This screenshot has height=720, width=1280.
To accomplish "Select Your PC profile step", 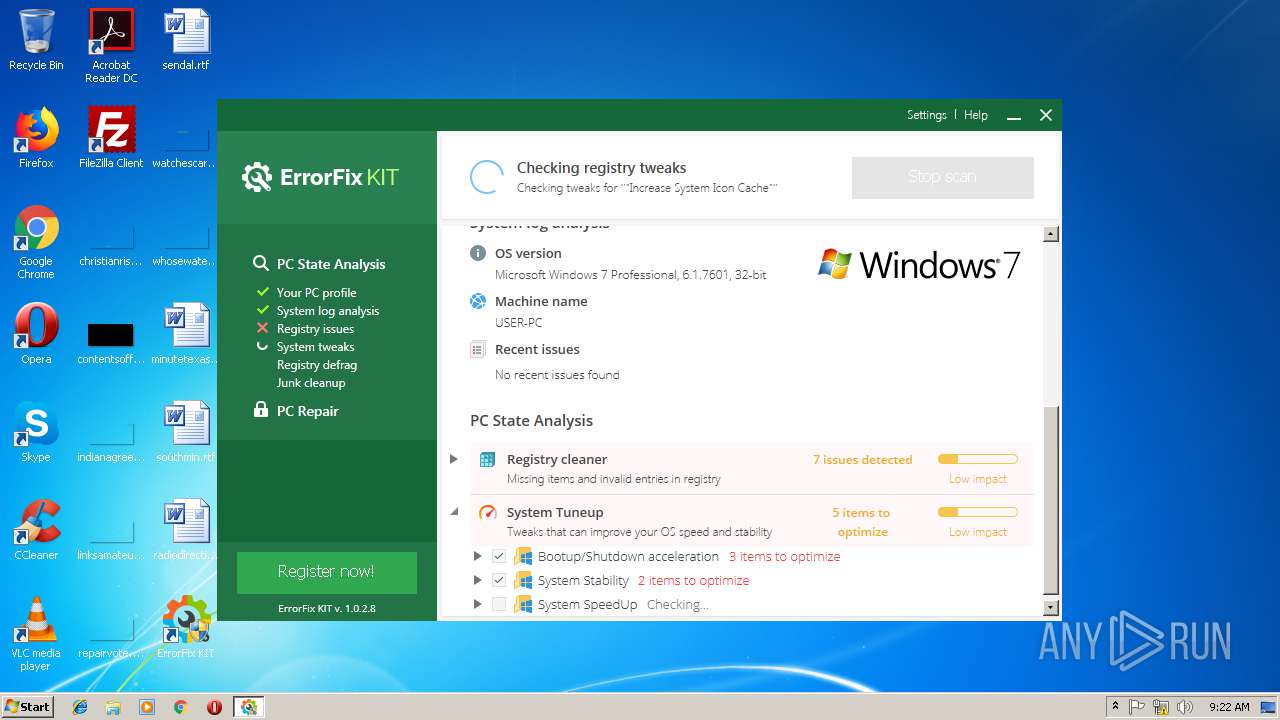I will click(x=316, y=293).
